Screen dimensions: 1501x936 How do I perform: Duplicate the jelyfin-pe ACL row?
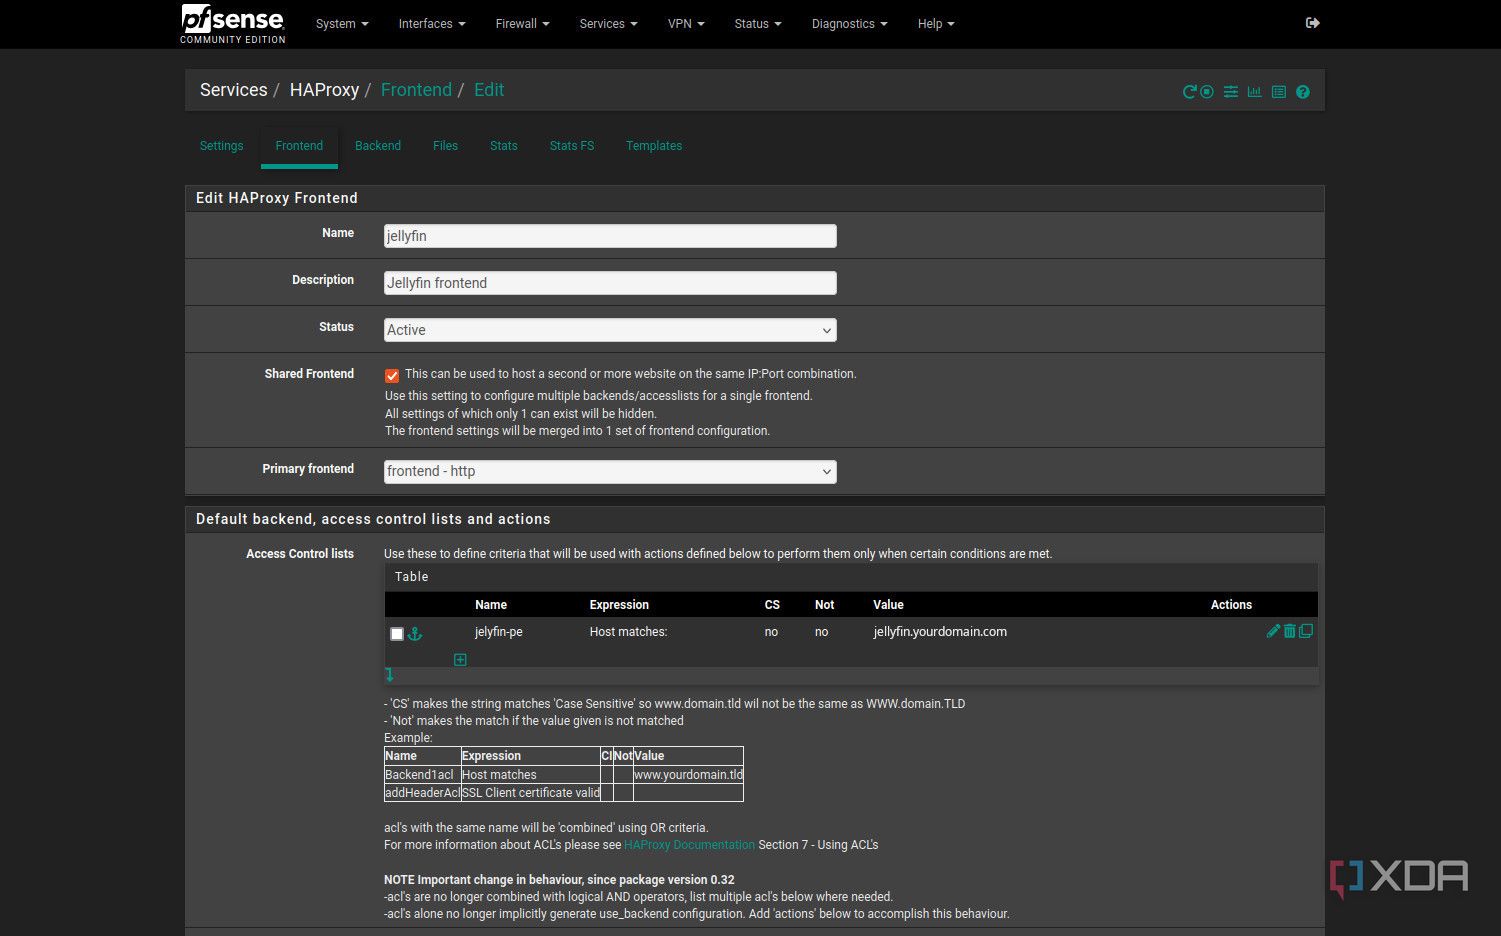(1306, 631)
